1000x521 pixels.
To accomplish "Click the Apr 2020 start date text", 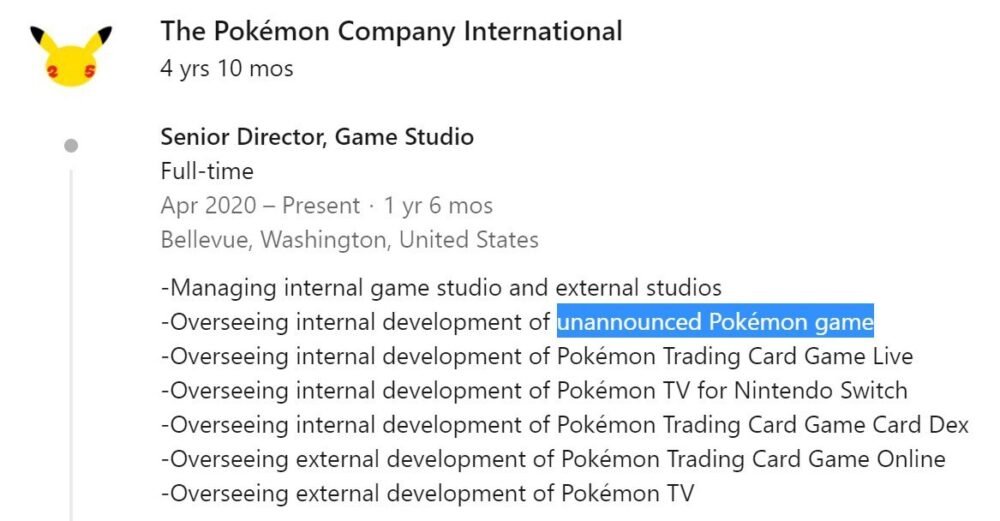I will click(x=208, y=206).
